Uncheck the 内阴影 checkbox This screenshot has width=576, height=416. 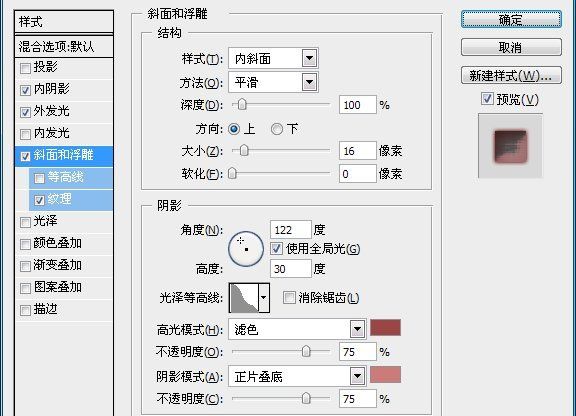click(x=25, y=90)
